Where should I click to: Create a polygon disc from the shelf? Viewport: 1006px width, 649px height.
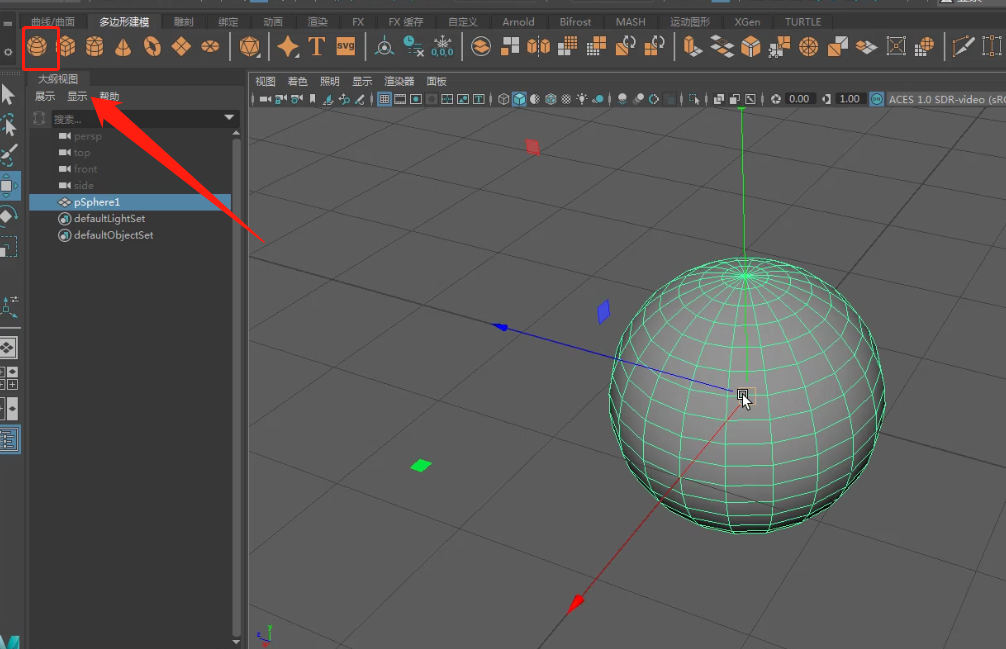pyautogui.click(x=210, y=46)
